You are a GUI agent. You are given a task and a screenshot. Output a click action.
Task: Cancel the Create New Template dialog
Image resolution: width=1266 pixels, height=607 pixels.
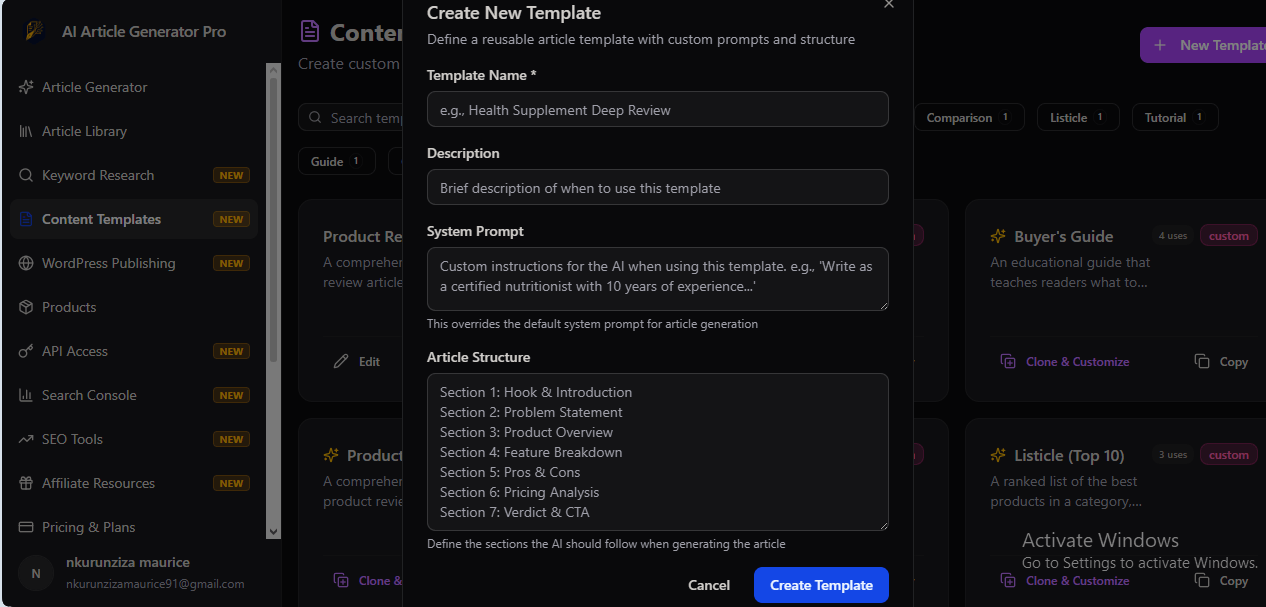[709, 585]
